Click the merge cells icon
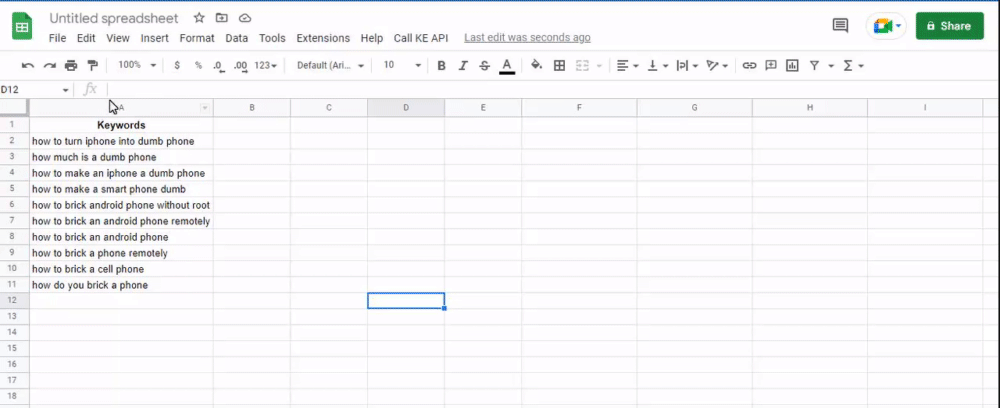This screenshot has width=1000, height=408. click(582, 66)
